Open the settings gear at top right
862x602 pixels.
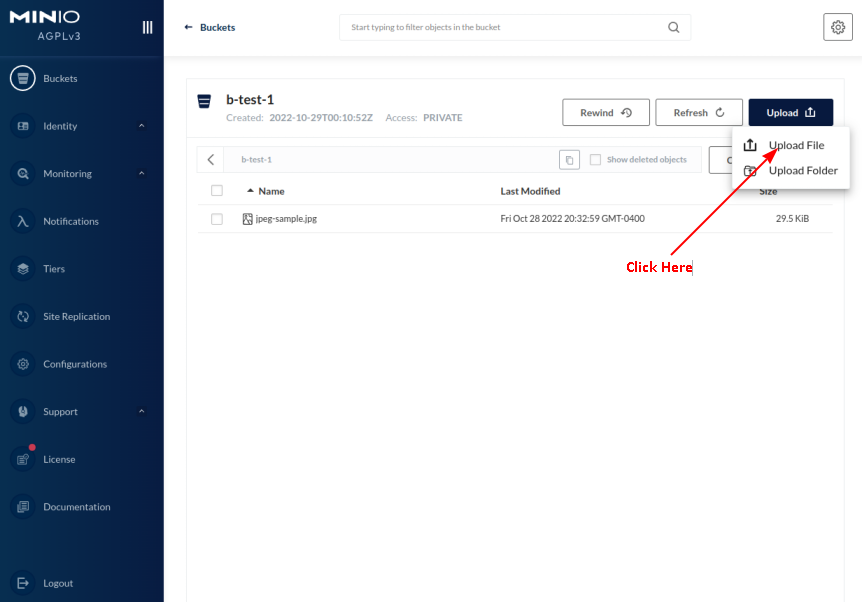tap(838, 27)
